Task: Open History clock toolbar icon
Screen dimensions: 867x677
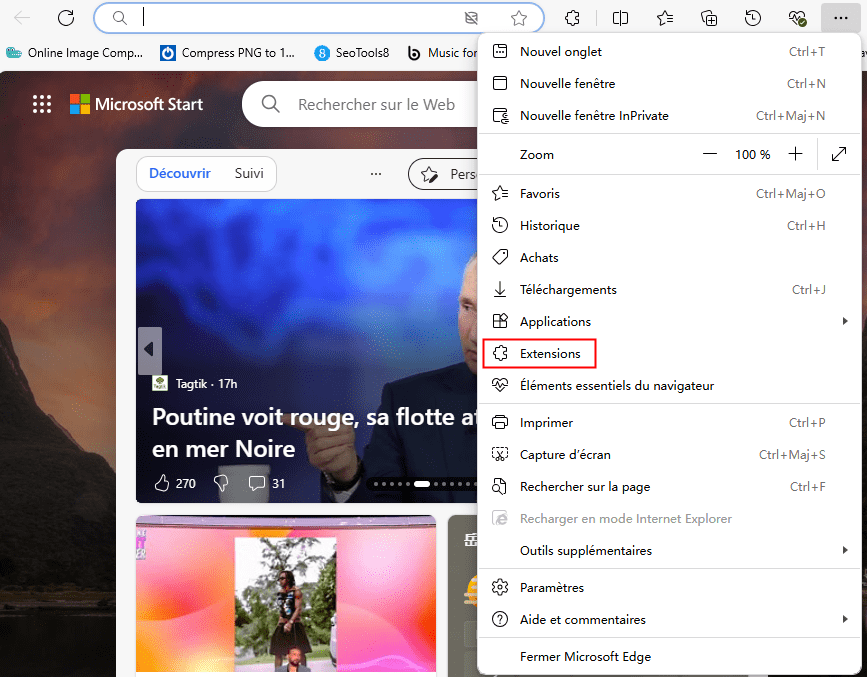Action: coord(753,18)
